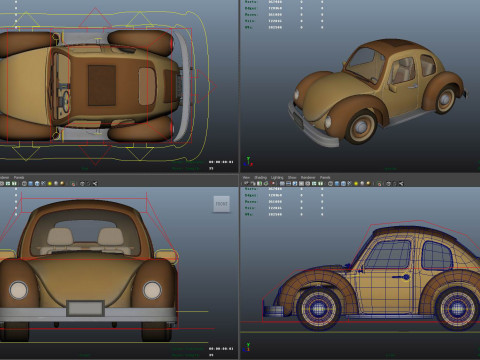The height and width of the screenshot is (360, 480).
Task: Toggle X-Ray Joints in side view toolbar
Action: [401, 184]
